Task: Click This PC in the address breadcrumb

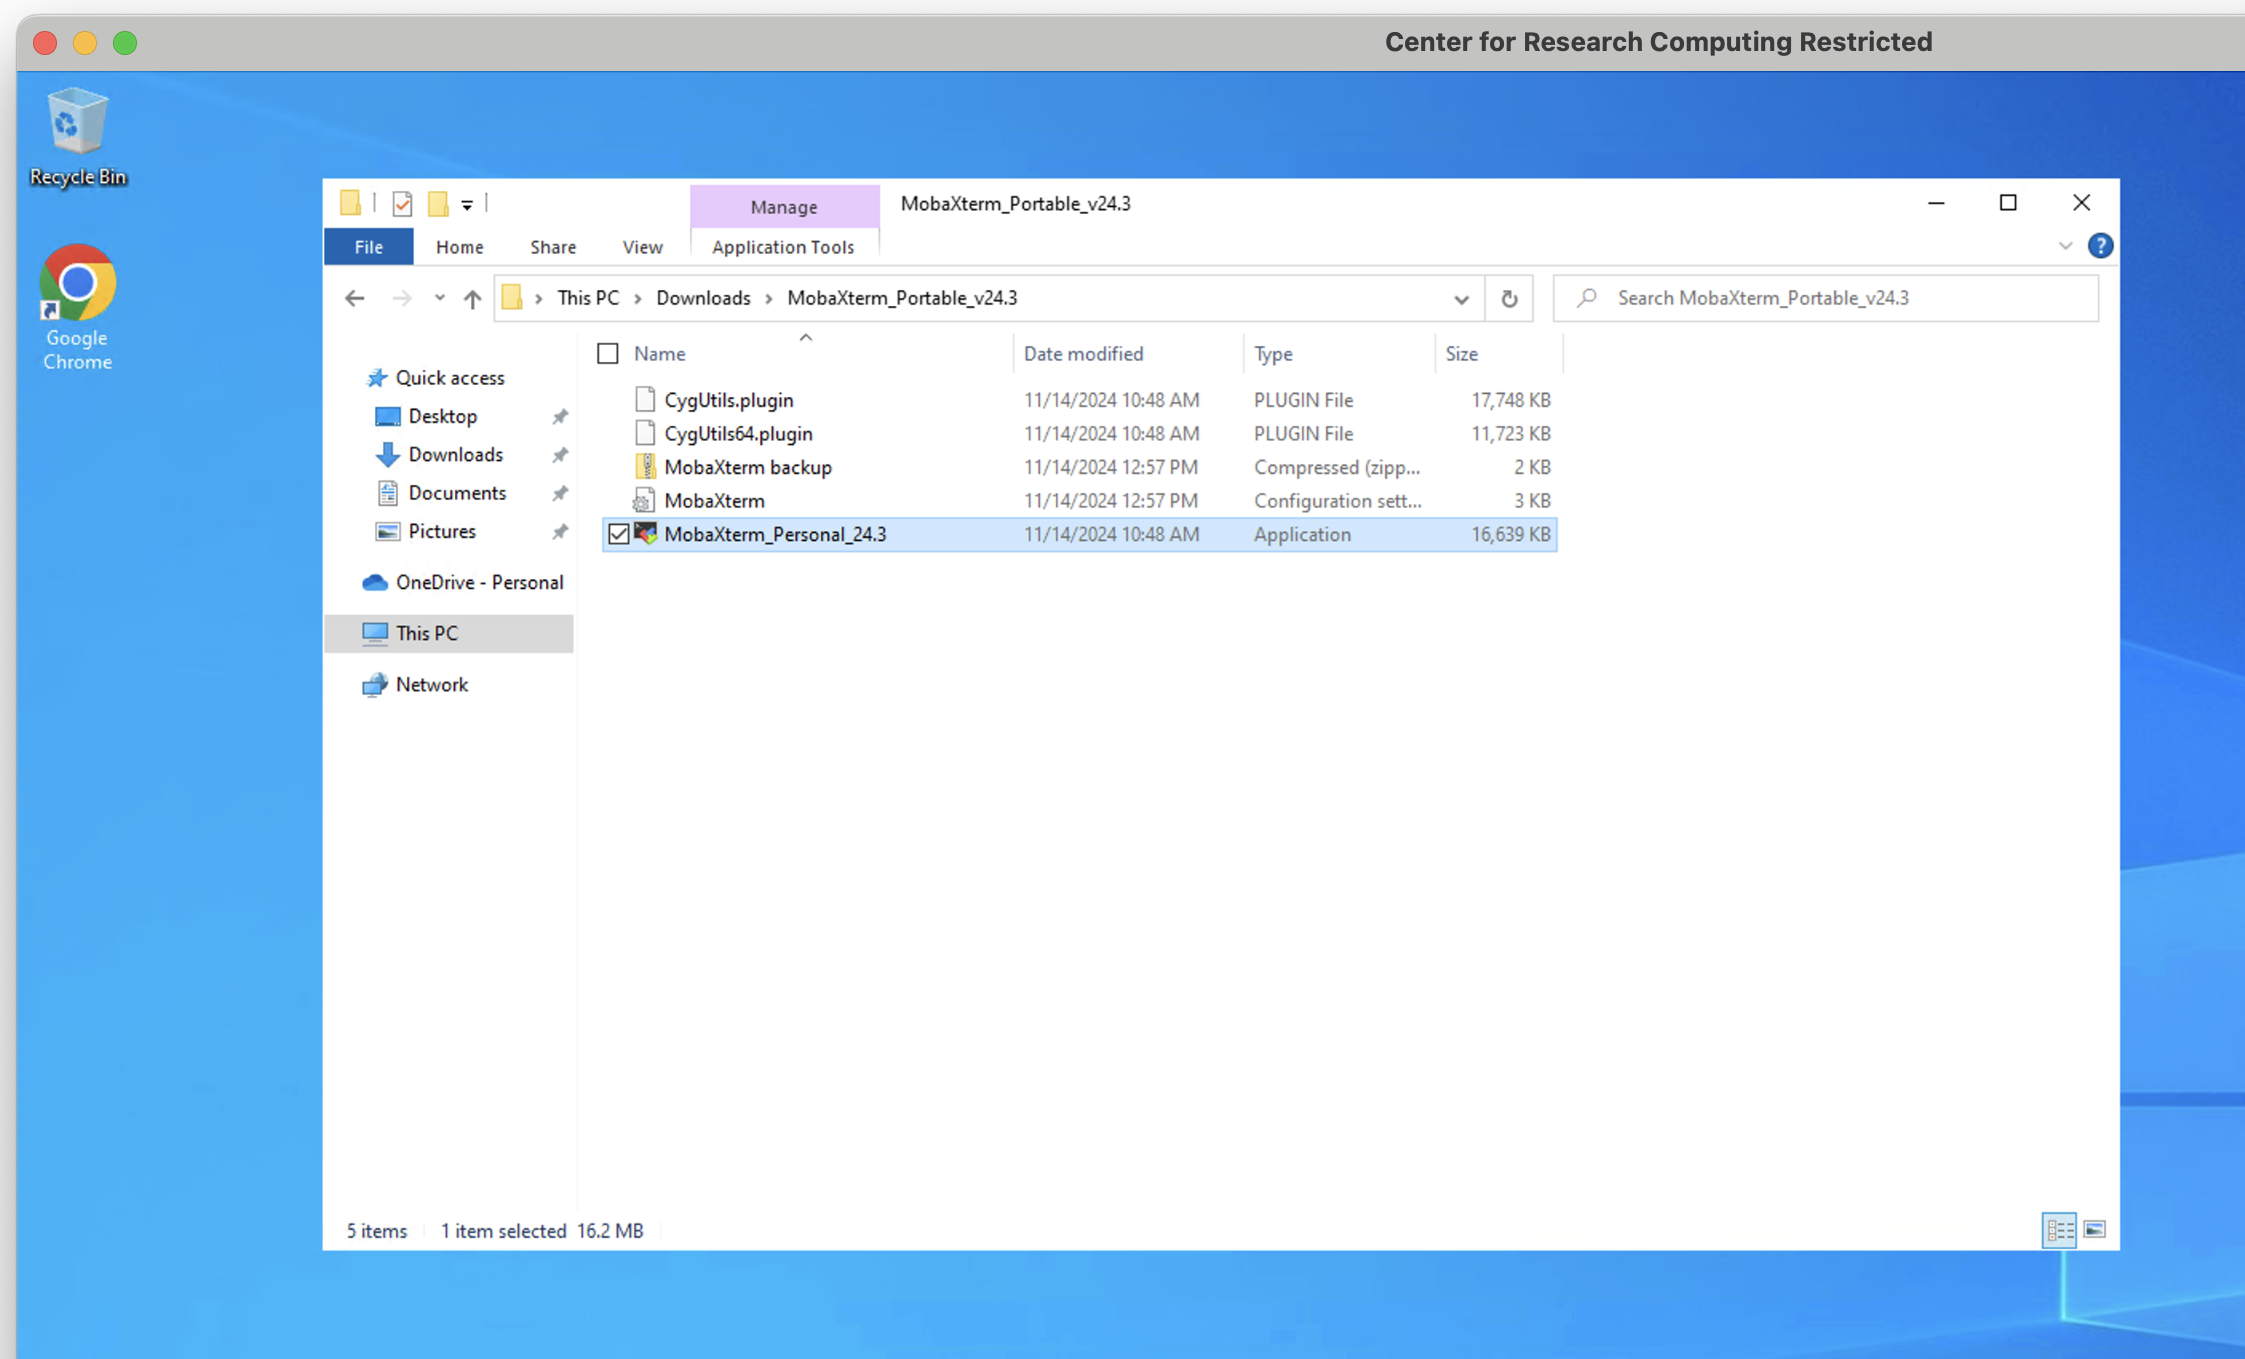Action: 588,298
